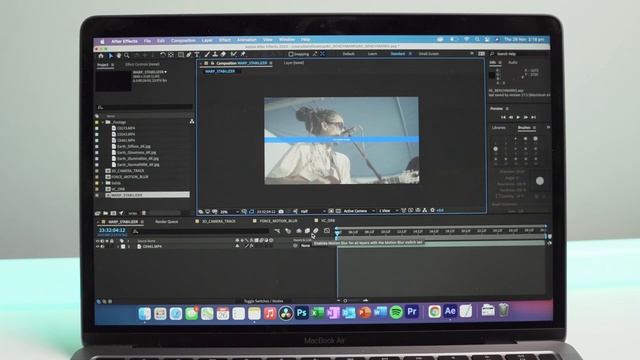Open the Composition menu
This screenshot has height=360, width=640.
click(x=183, y=41)
